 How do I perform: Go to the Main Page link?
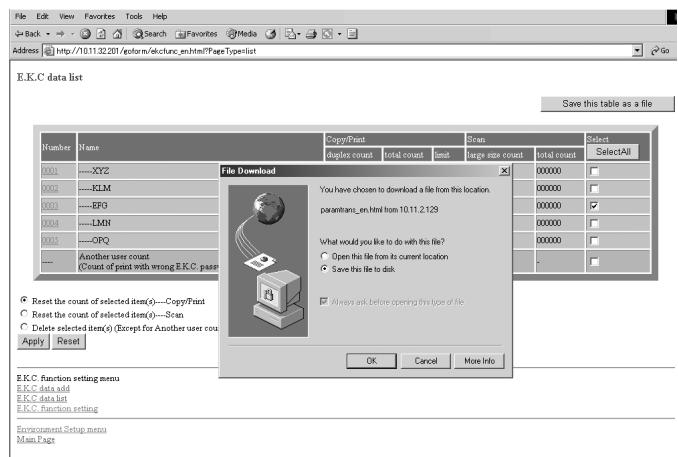(36, 439)
